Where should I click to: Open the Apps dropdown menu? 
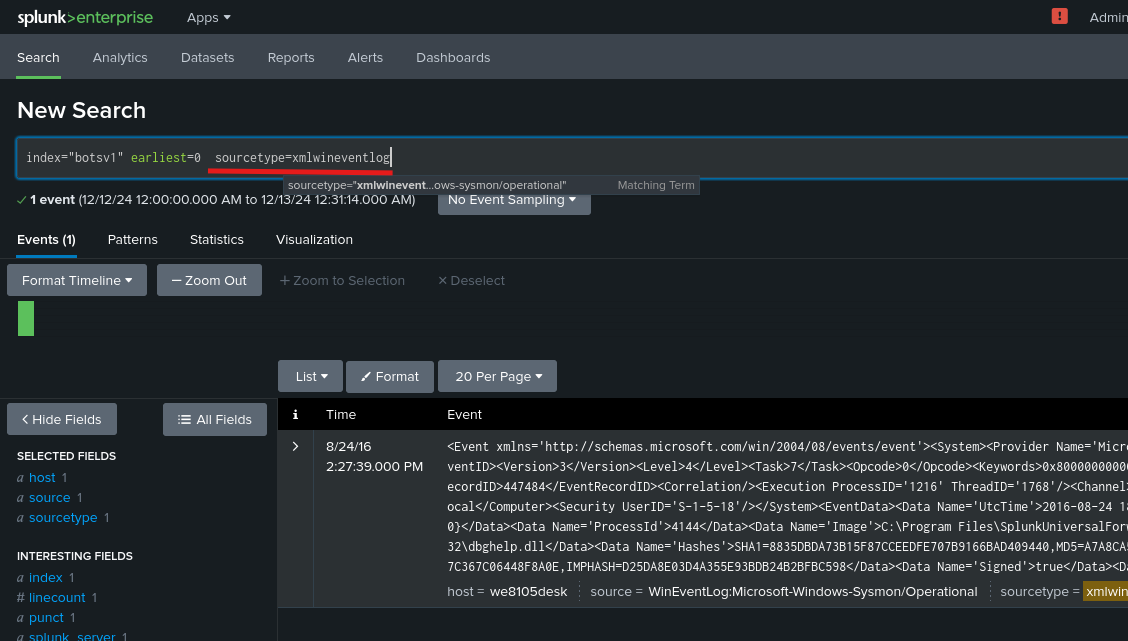point(209,17)
